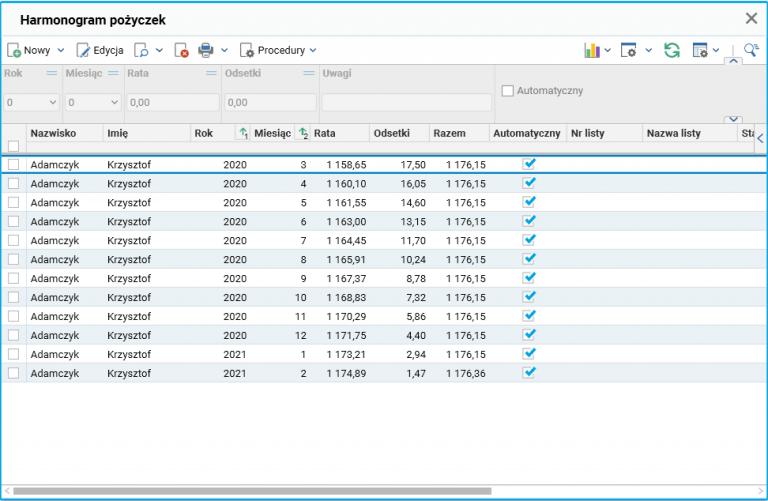Screen dimensions: 768x501
Task: Click the Nowy (new record) icon
Action: click(14, 50)
